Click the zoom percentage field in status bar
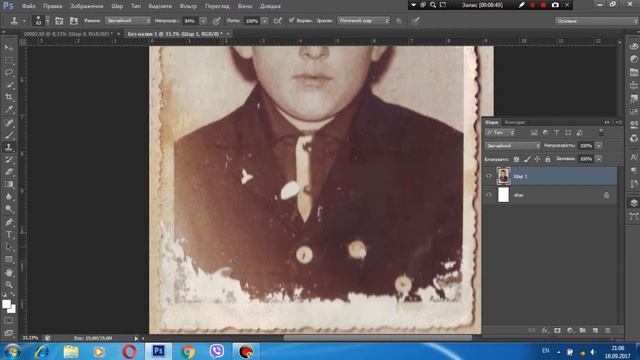 click(x=30, y=338)
